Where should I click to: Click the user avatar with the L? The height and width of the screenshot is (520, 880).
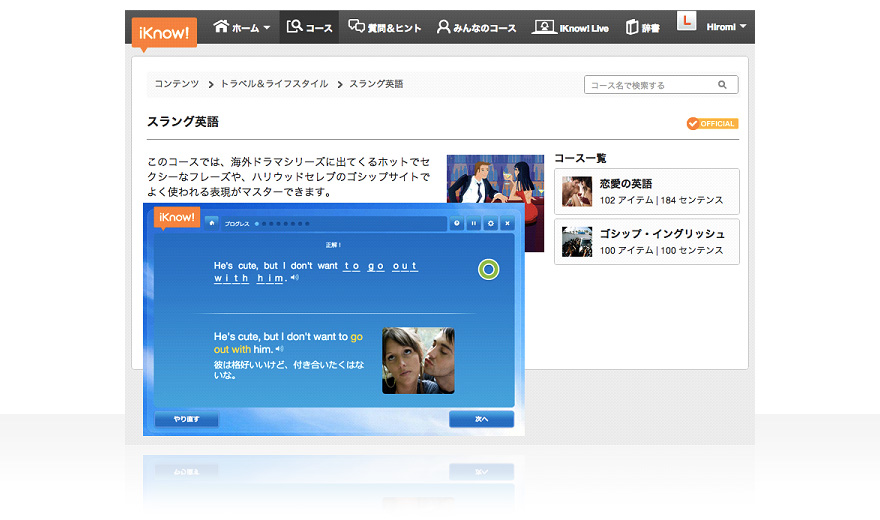pos(686,21)
